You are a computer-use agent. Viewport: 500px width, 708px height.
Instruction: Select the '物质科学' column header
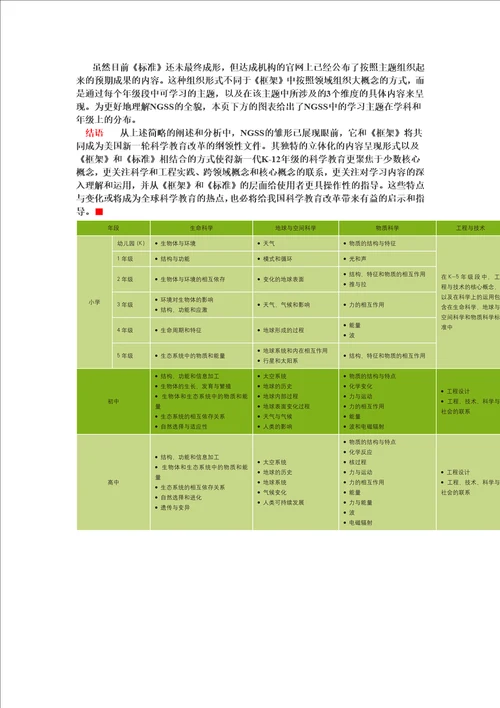click(387, 228)
